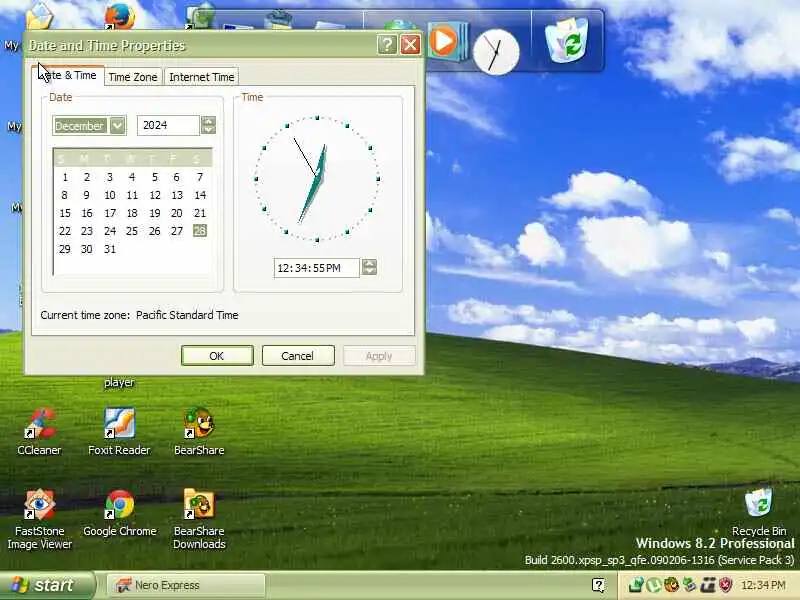Select day 3 in the calendar
Screen dimensions: 800x600
[x=110, y=177]
